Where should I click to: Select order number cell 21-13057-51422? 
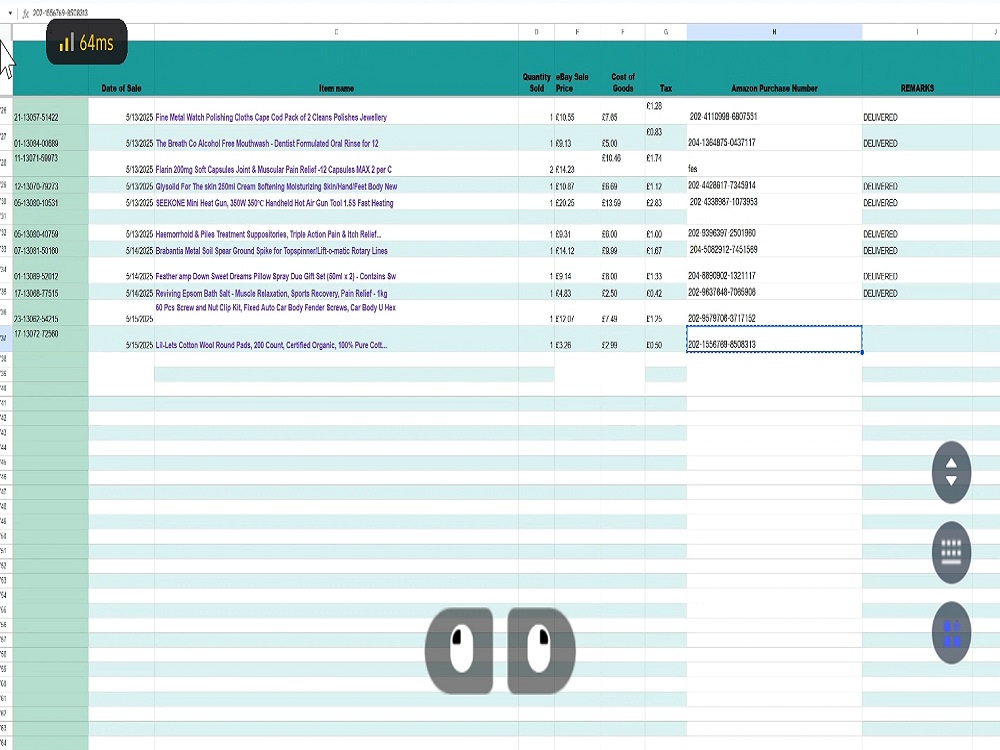50,111
